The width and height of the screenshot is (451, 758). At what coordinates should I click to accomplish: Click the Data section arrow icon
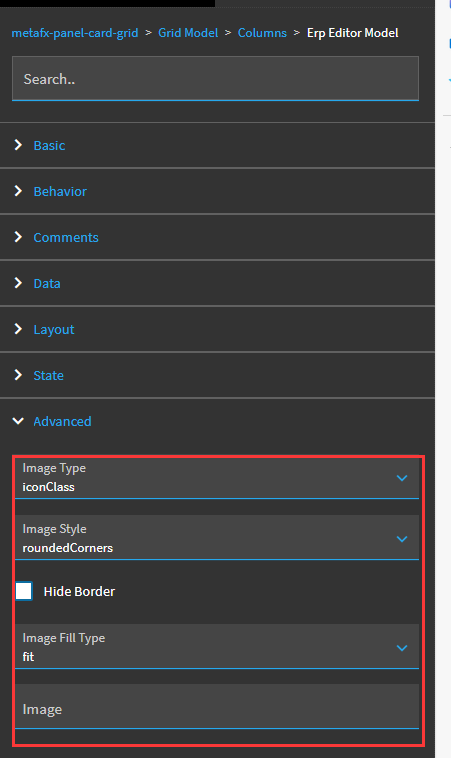pyautogui.click(x=18, y=283)
